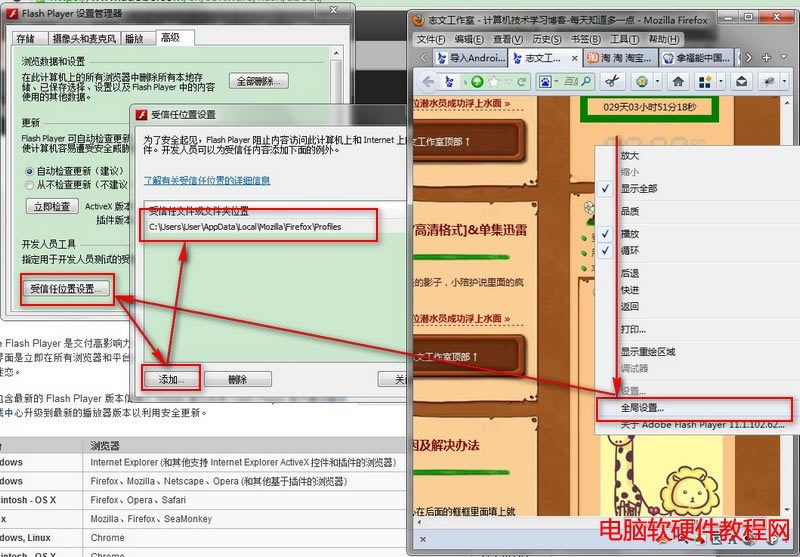This screenshot has height=557, width=800.
Task: Click the scissors screenshot toolbar icon
Action: pos(610,82)
